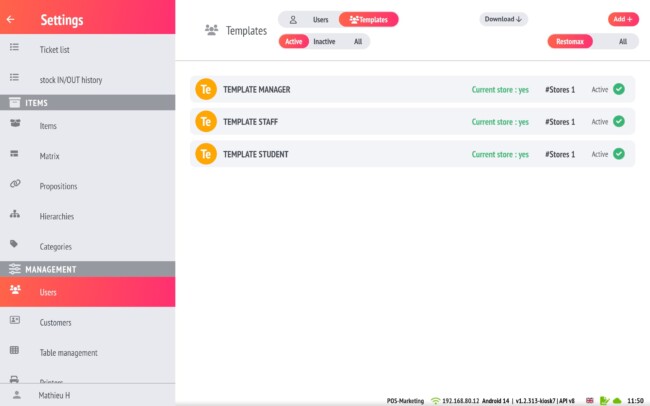
Task: Click the Matrix icon in the sidebar
Action: click(x=15, y=153)
